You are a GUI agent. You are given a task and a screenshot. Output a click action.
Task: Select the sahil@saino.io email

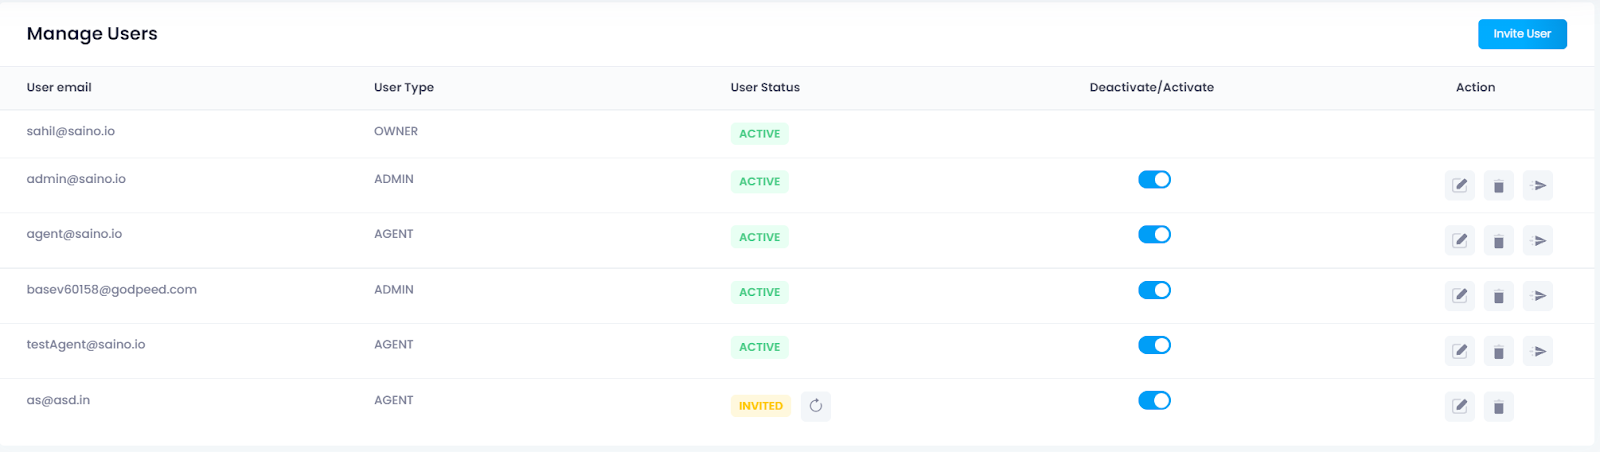(x=71, y=131)
